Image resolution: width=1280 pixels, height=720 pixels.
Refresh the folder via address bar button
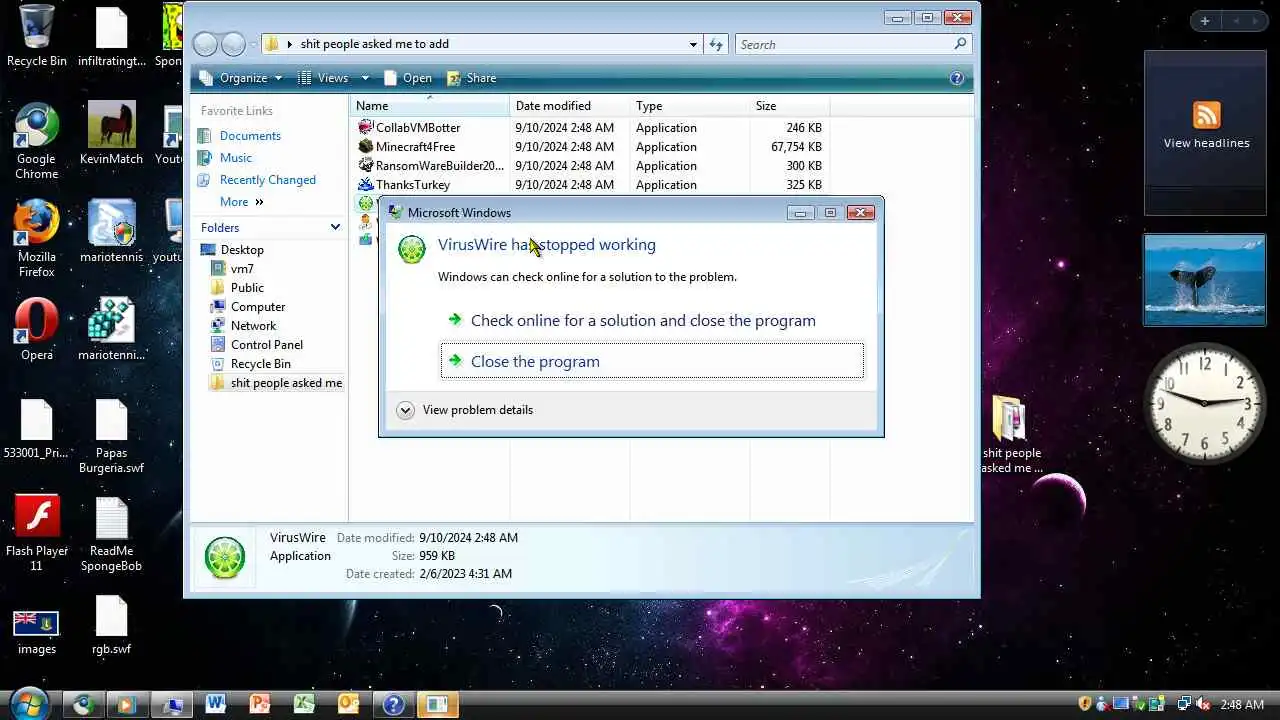coord(716,44)
